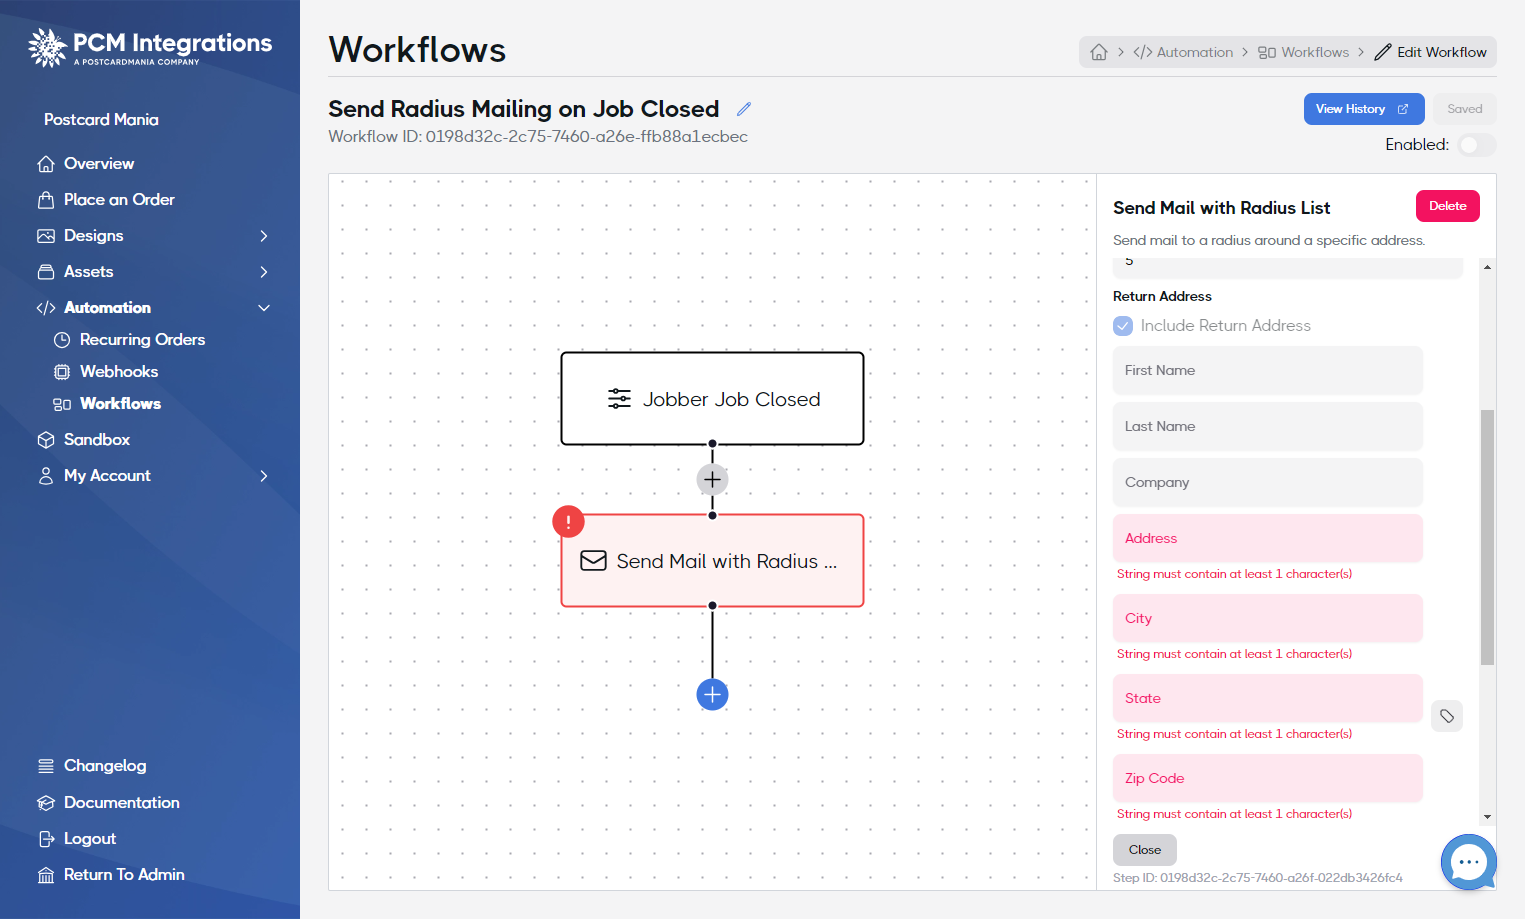
Task: Click the Saved button
Action: pos(1464,109)
